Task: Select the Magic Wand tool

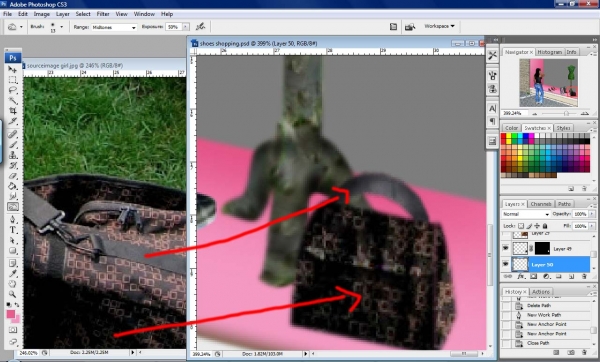Action: tap(13, 101)
